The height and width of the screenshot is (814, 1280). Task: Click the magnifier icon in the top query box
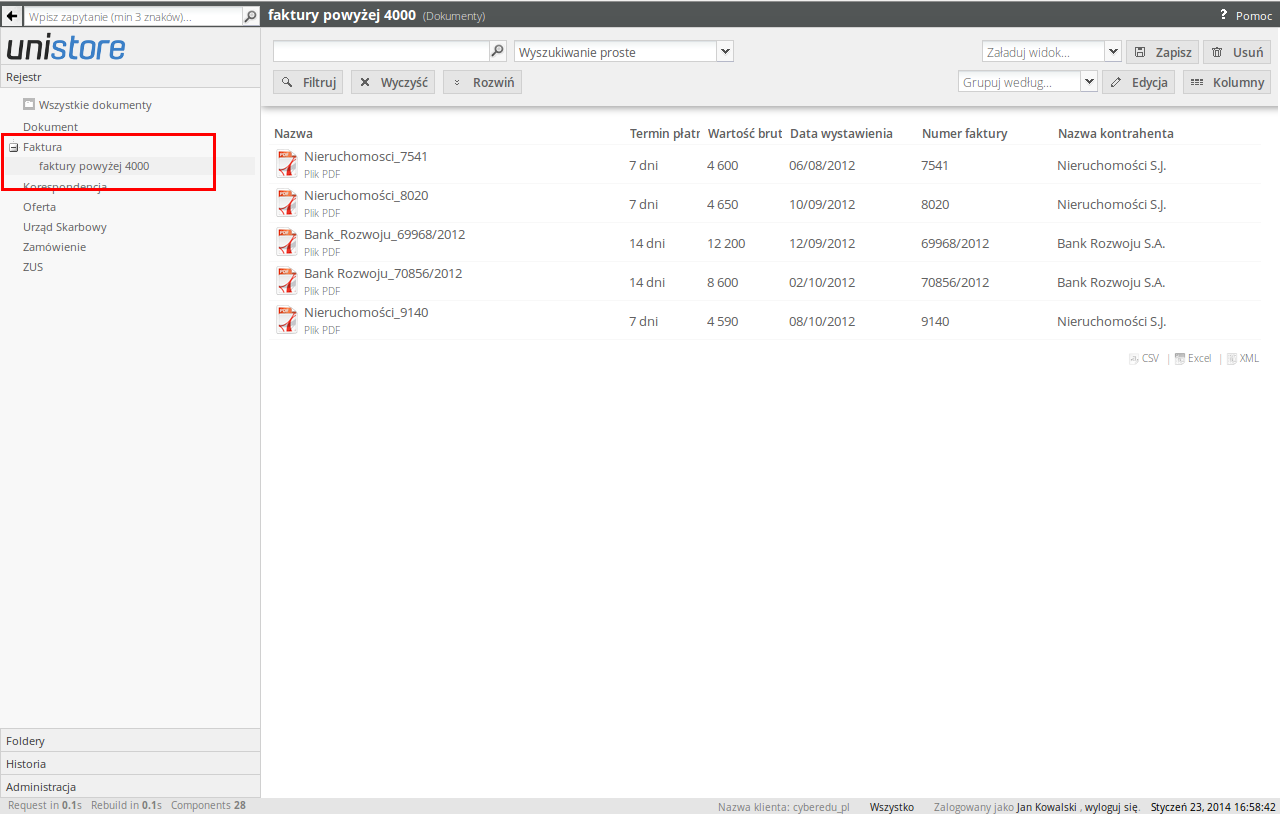(251, 16)
